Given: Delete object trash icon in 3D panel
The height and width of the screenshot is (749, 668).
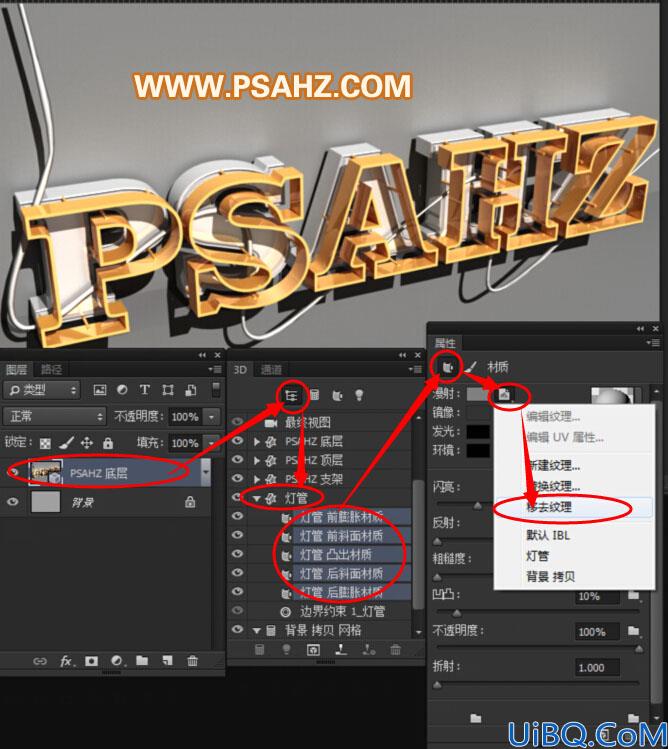Looking at the screenshot, I should [395, 650].
